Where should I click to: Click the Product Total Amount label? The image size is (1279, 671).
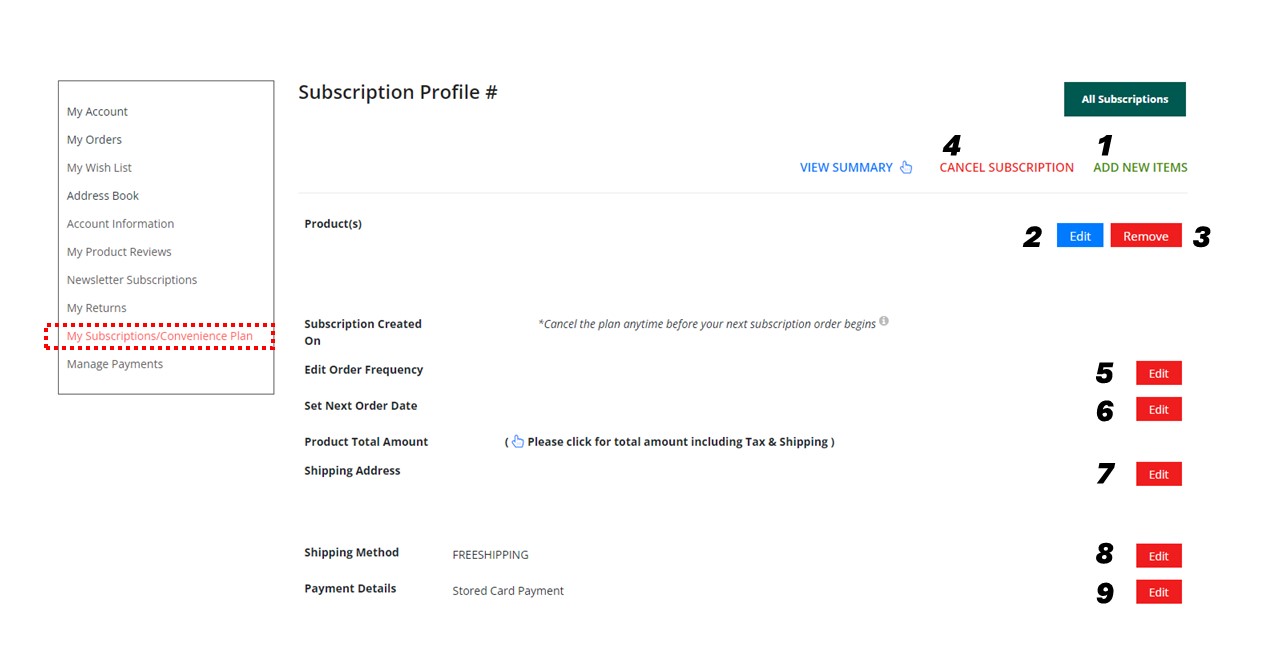[366, 441]
